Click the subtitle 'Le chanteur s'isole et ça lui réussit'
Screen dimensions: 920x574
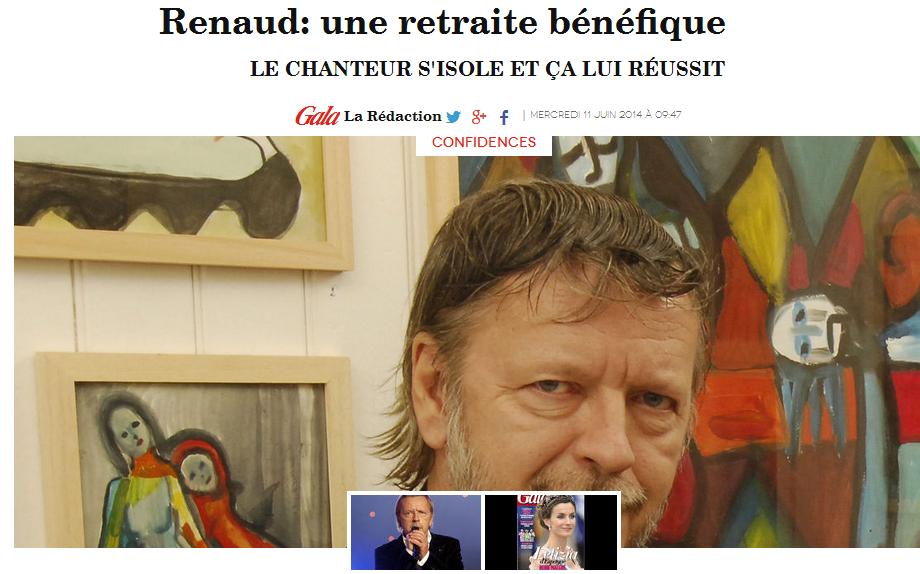488,69
